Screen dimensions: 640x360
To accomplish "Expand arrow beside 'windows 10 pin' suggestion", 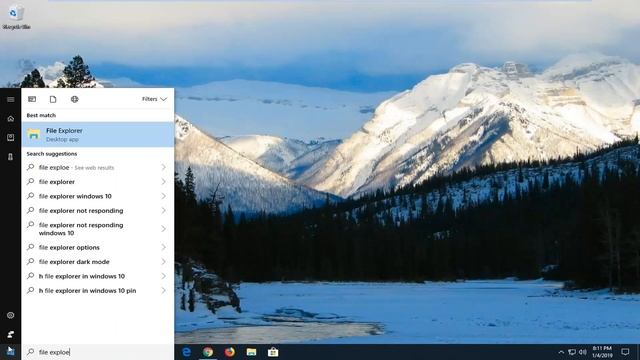I will tap(163, 291).
